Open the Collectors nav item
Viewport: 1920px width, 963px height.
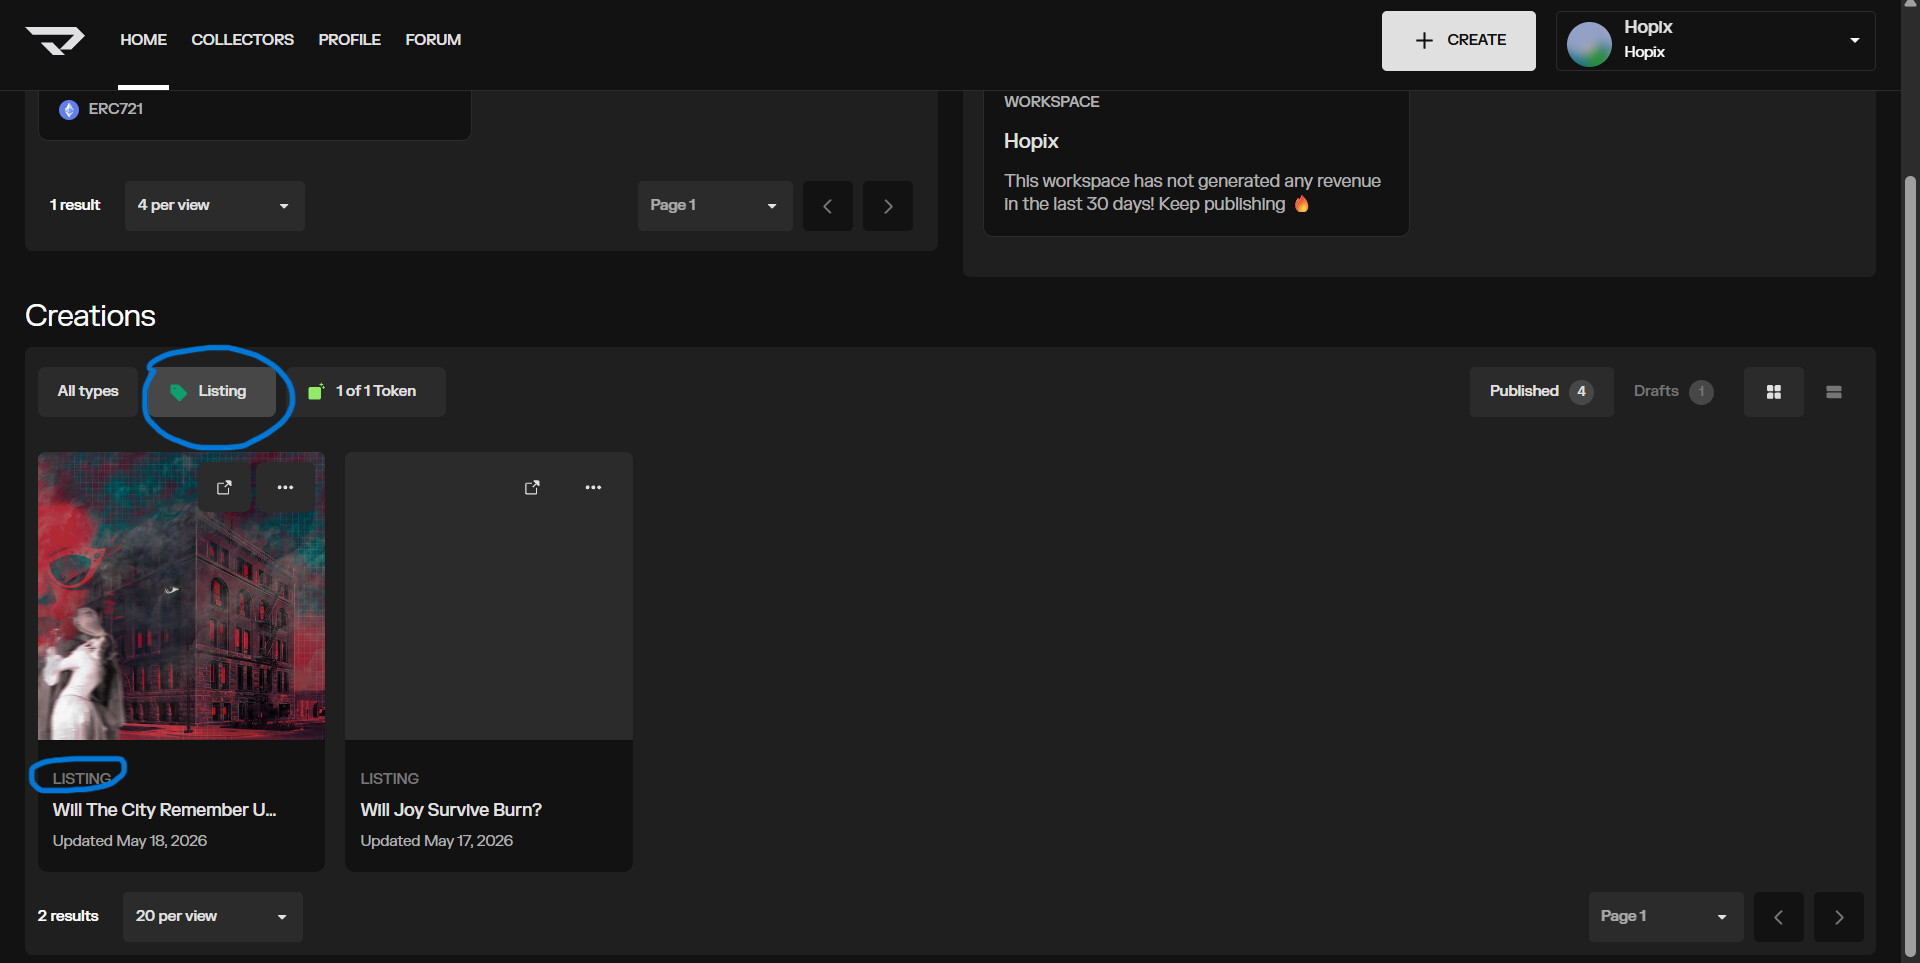[x=242, y=40]
